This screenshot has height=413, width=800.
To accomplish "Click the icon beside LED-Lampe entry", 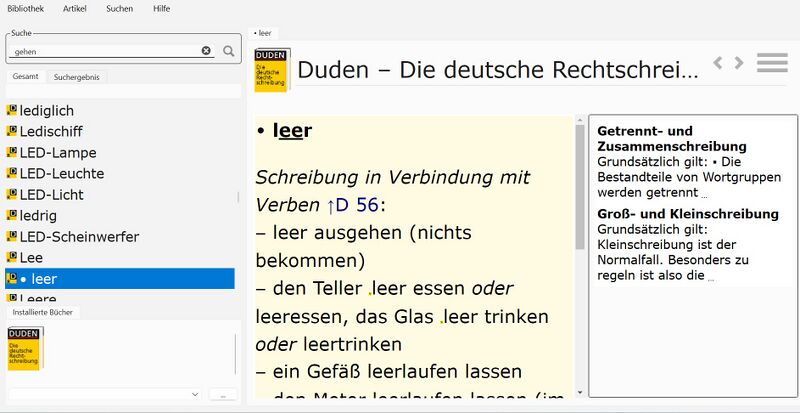I will tap(12, 153).
